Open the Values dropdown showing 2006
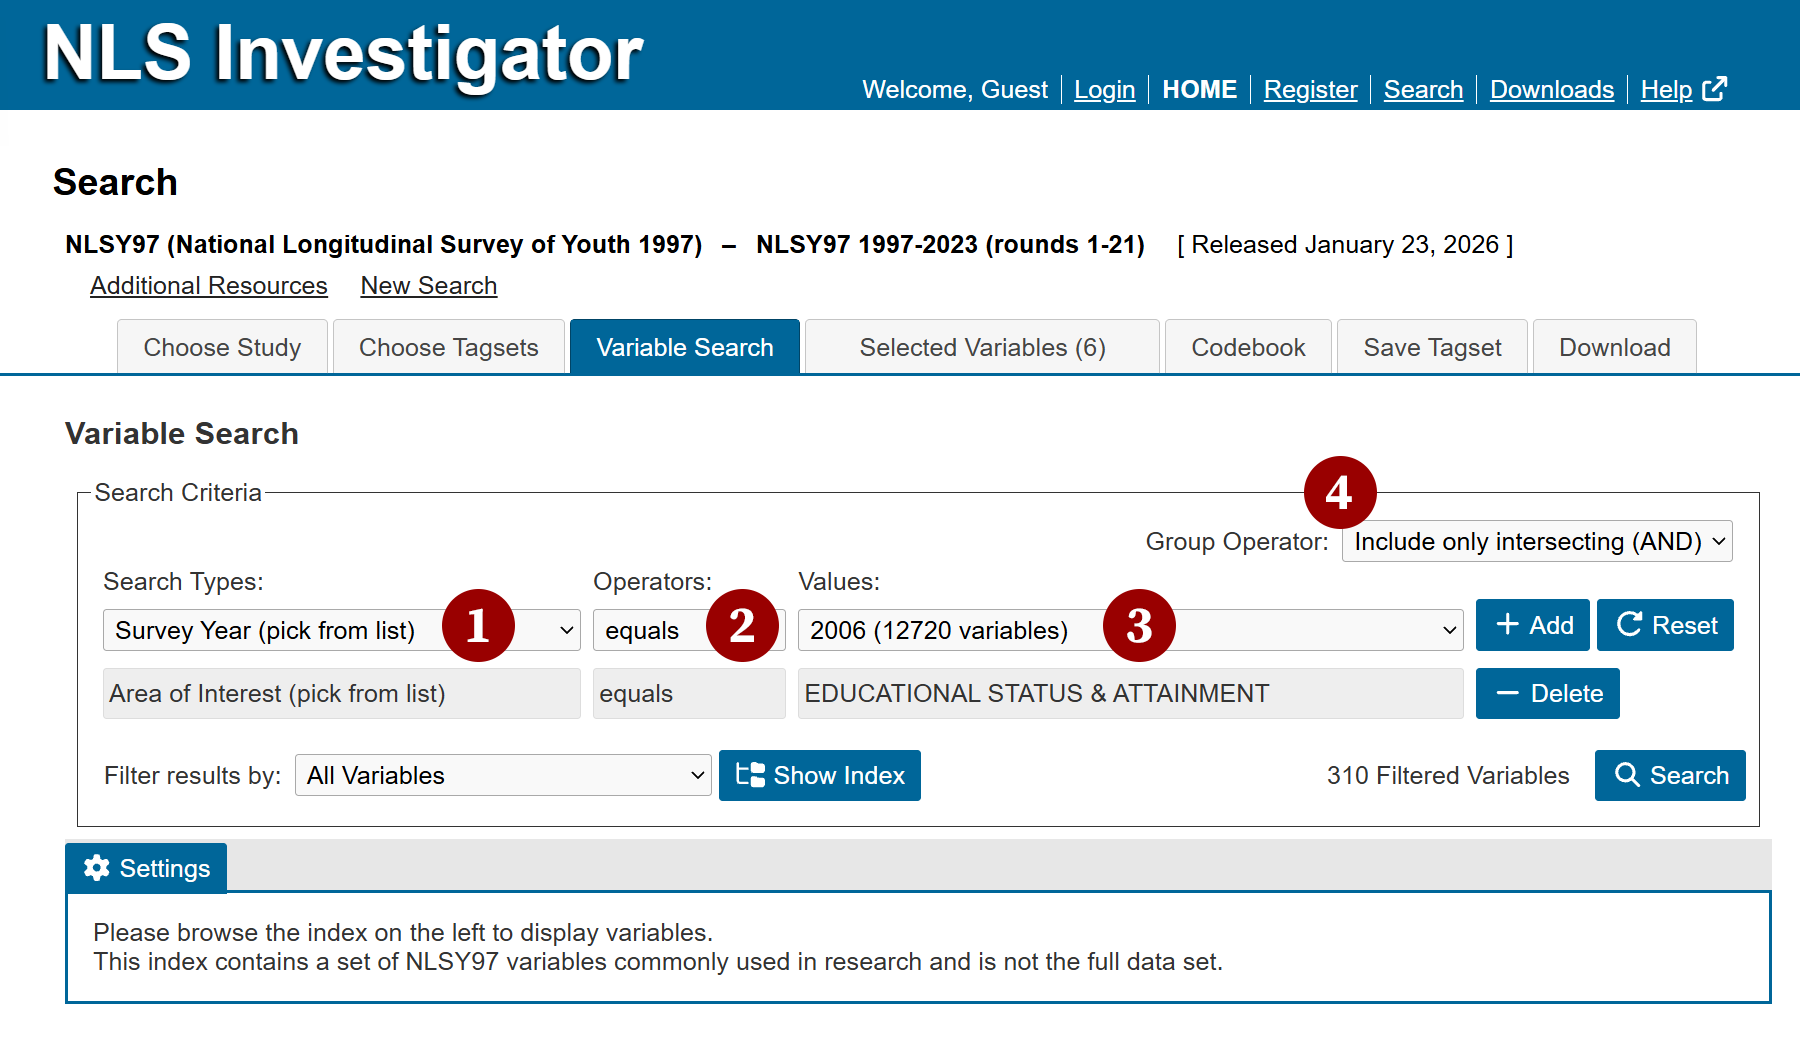Viewport: 1800px width, 1053px height. pyautogui.click(x=1130, y=630)
